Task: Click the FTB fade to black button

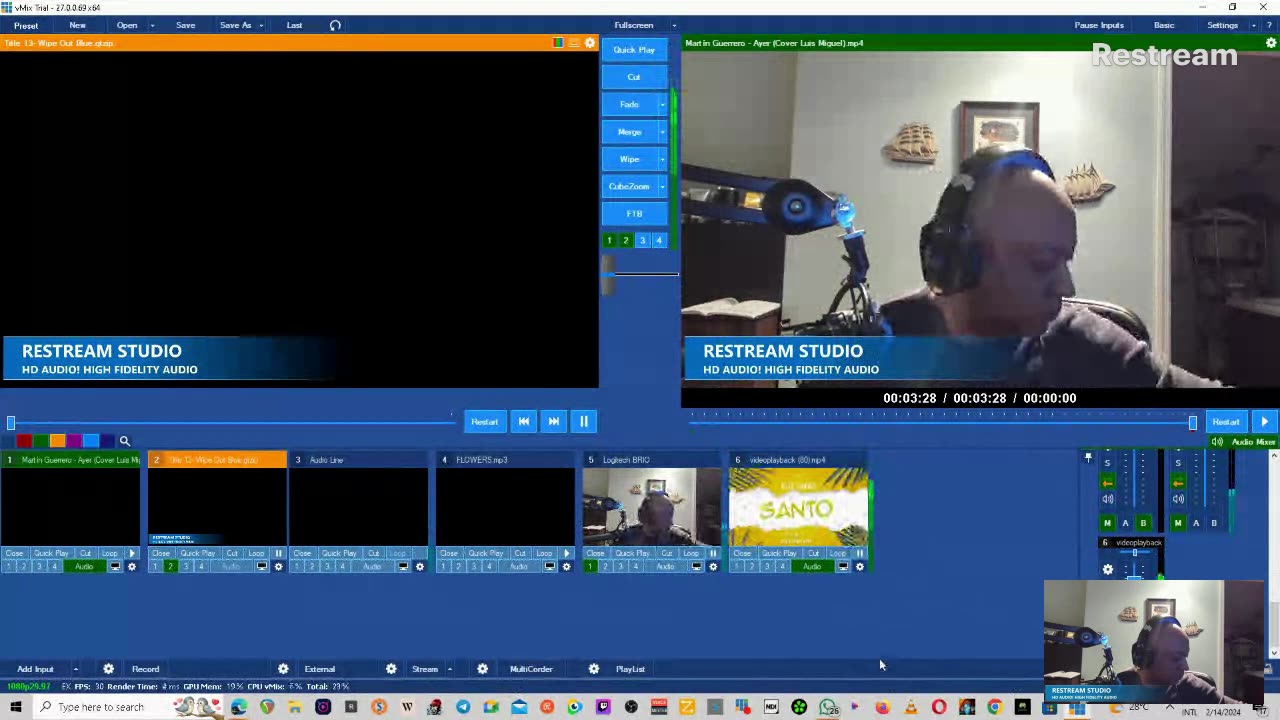Action: click(634, 214)
